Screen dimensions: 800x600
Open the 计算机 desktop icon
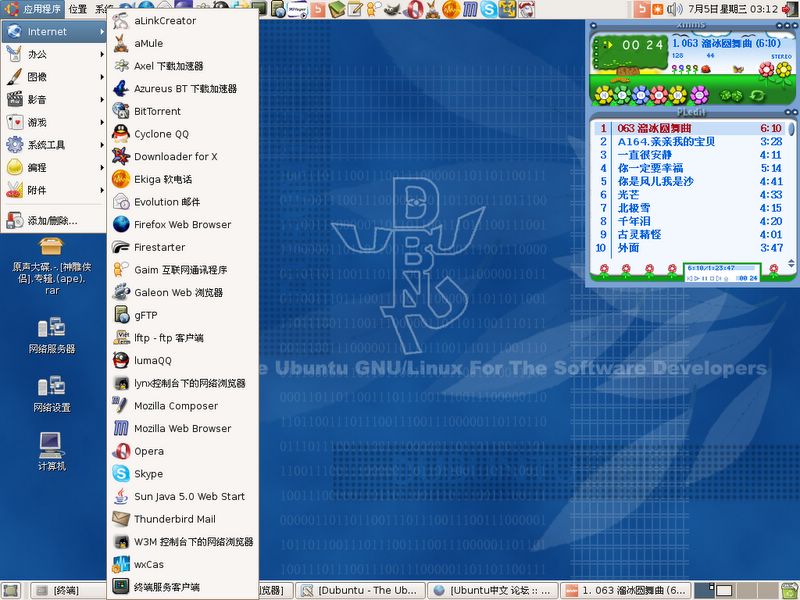pyautogui.click(x=52, y=452)
